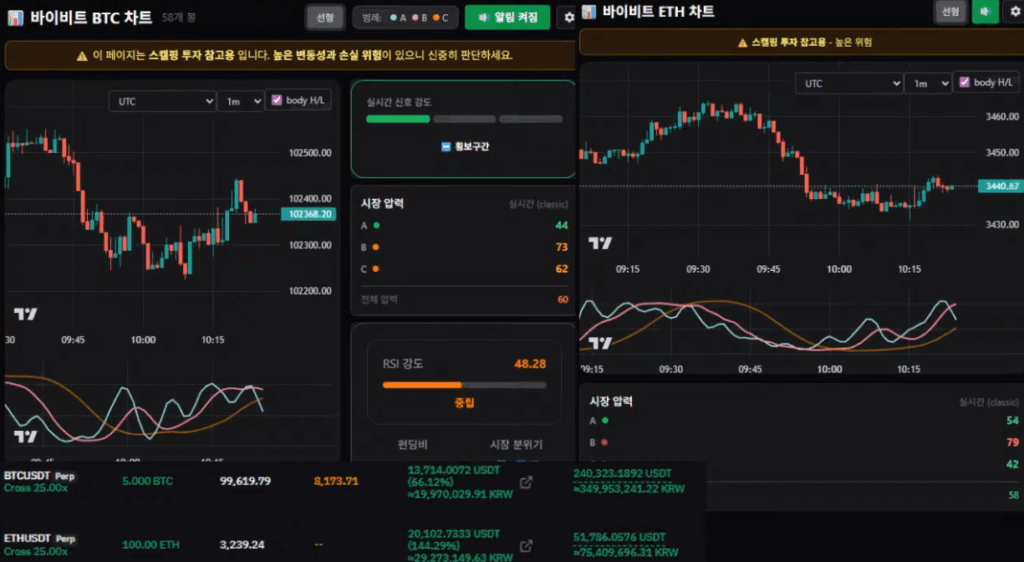Screen dimensions: 1024x562
Task: Click TradingView logo on BTC candlestick chart
Action: click(25, 313)
